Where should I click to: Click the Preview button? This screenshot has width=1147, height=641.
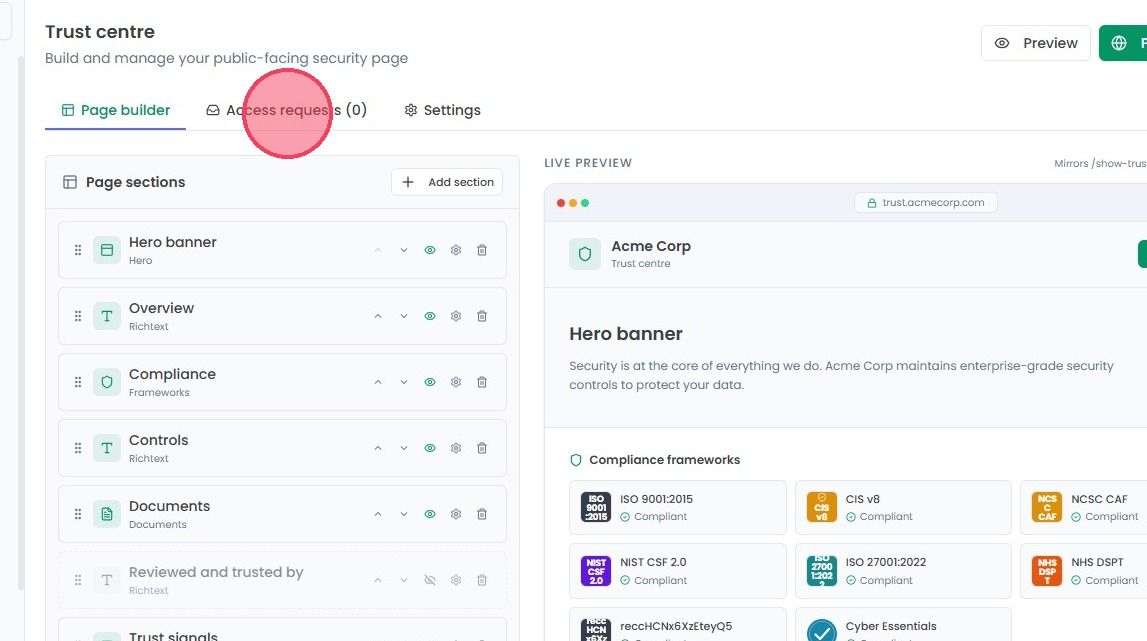point(1036,43)
